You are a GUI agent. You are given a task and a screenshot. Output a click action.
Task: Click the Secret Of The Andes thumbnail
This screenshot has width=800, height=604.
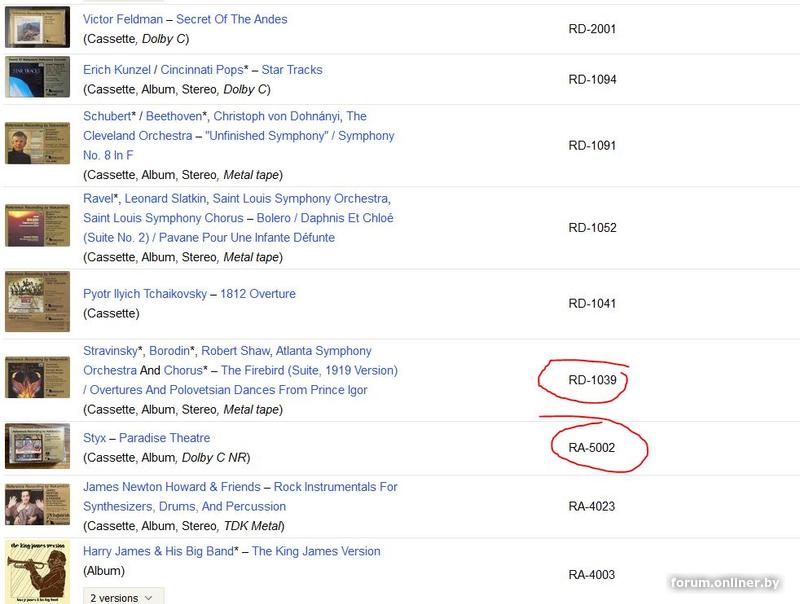pyautogui.click(x=37, y=27)
